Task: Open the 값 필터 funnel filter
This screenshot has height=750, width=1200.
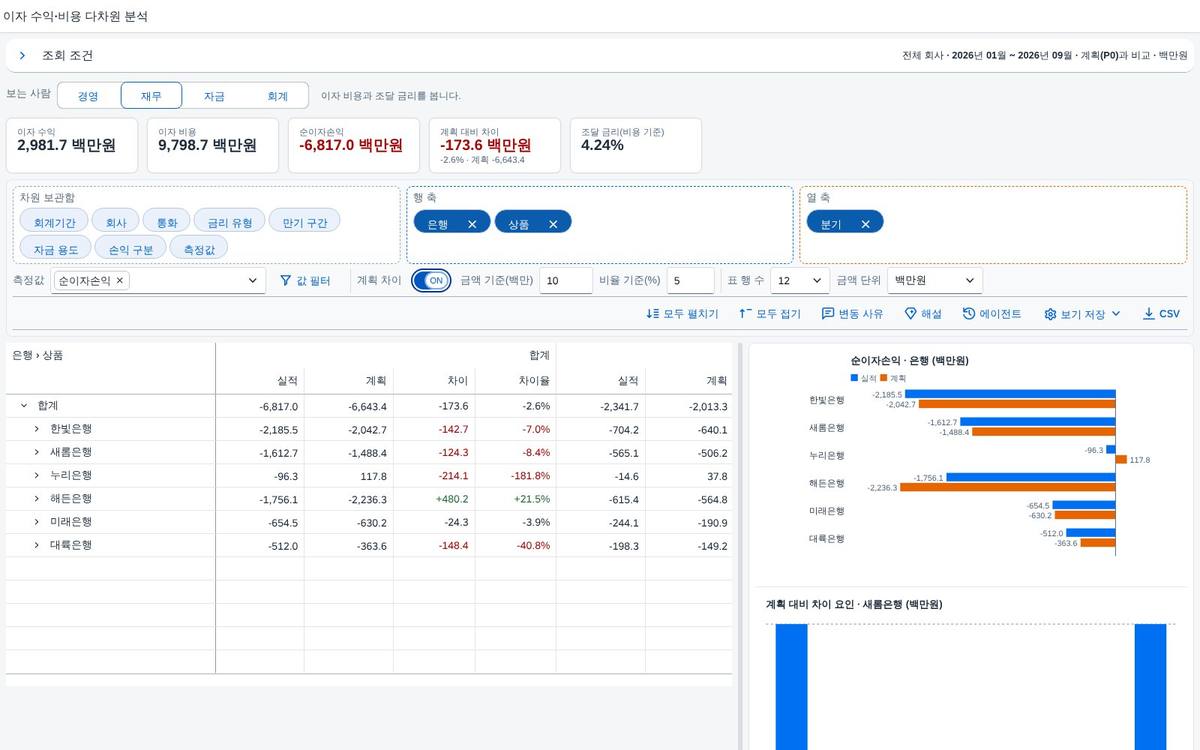Action: click(x=305, y=281)
